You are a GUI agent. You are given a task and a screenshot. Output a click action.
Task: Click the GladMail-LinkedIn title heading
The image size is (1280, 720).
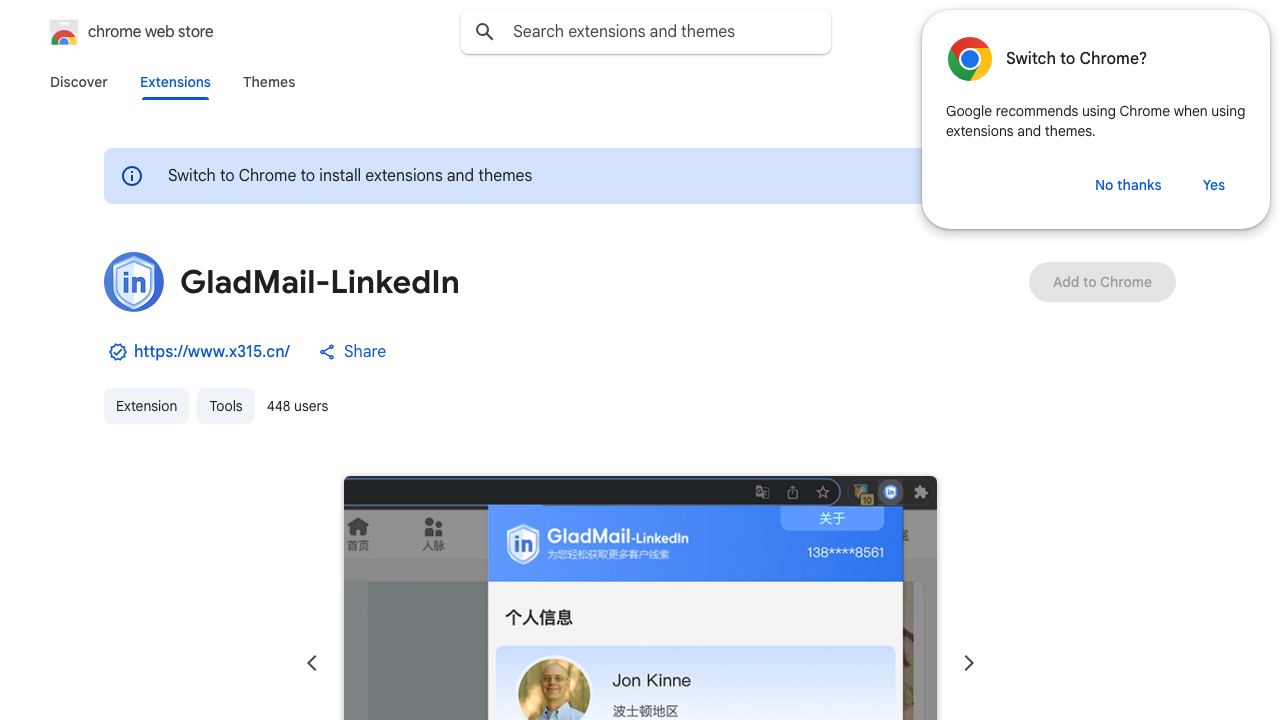[320, 282]
